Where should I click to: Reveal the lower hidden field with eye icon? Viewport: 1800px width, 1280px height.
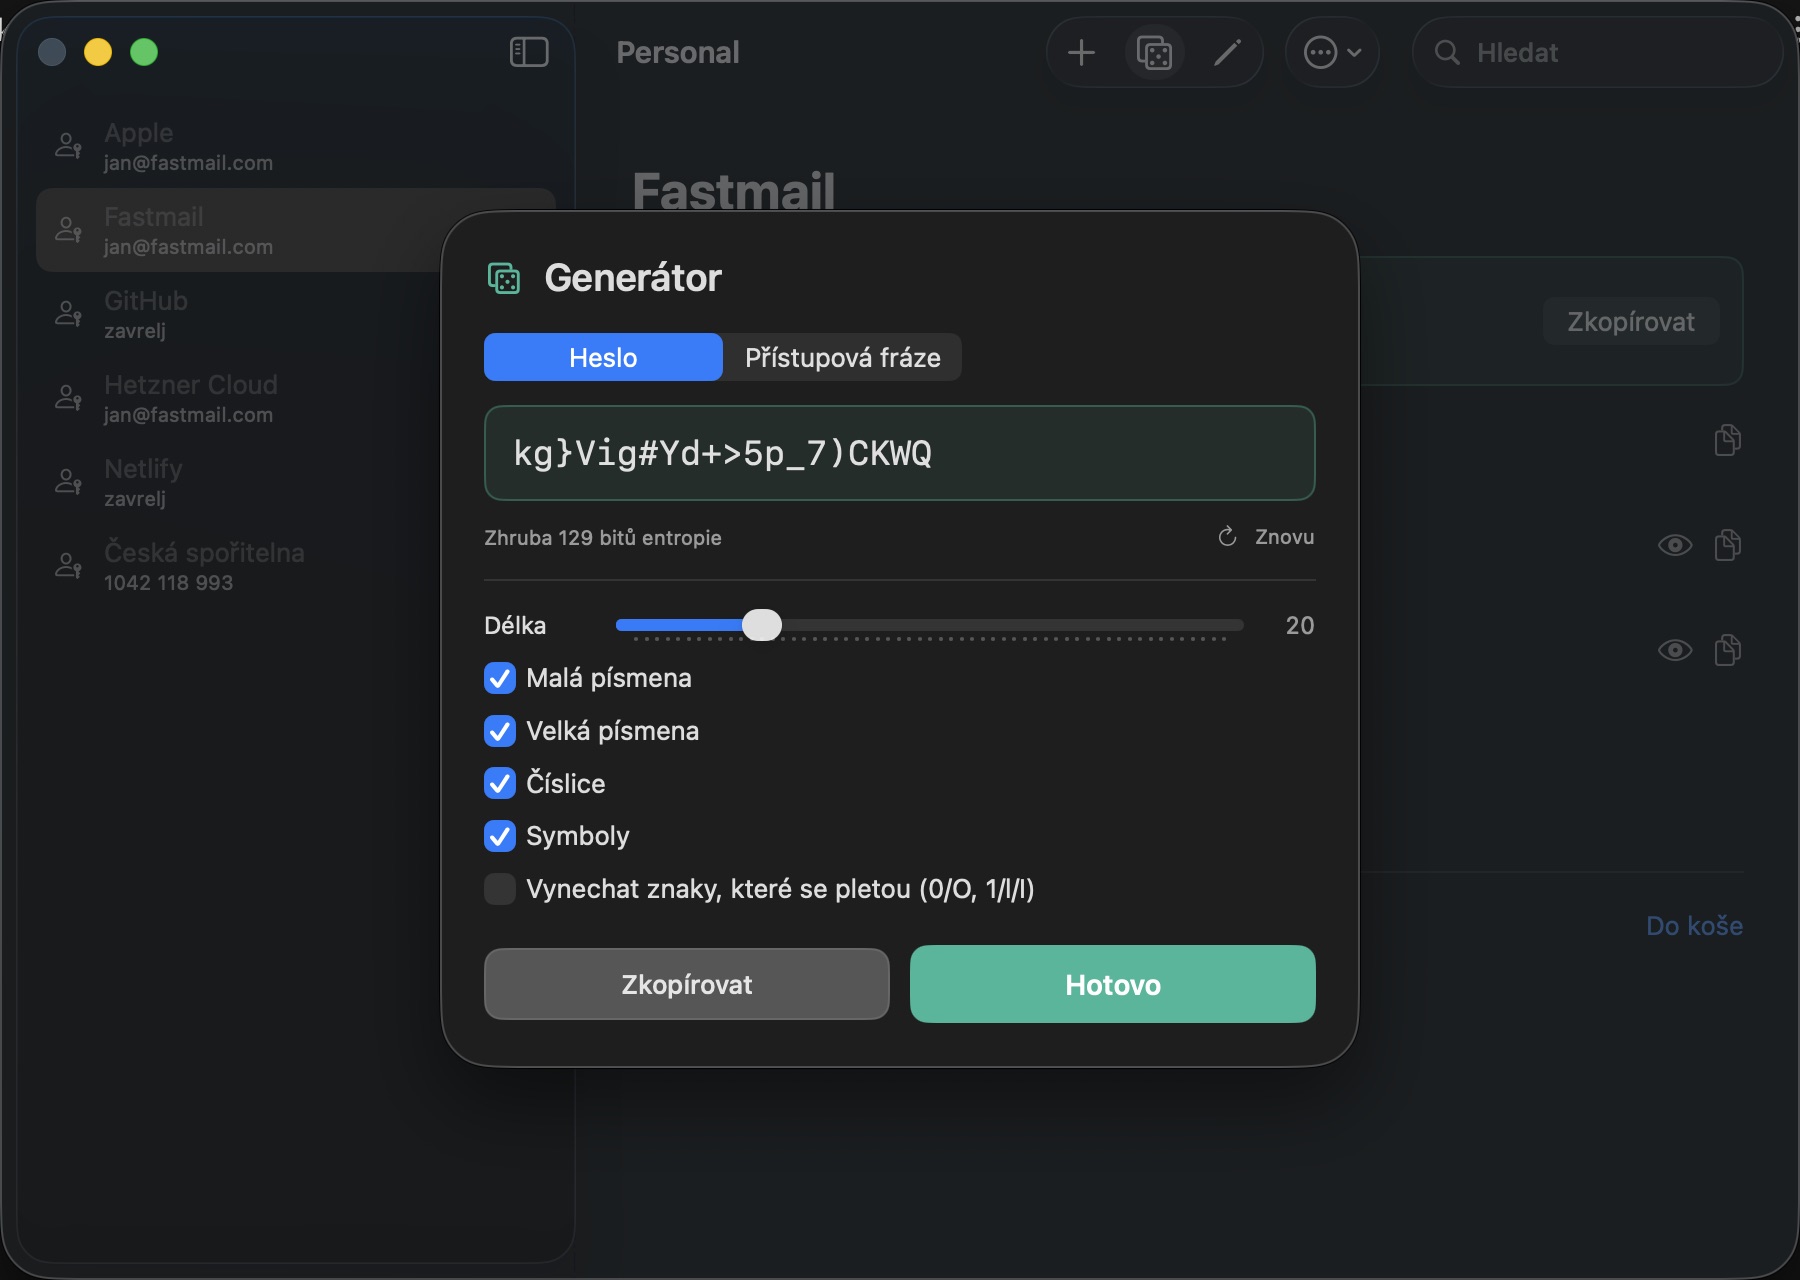[x=1675, y=650]
